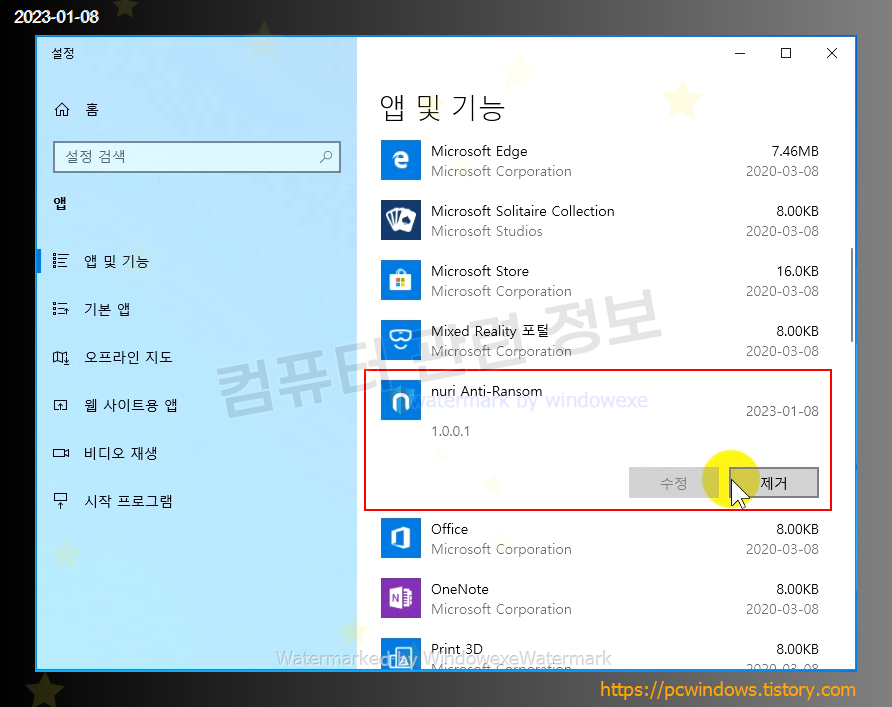This screenshot has width=892, height=707.
Task: Click the 제거 button for nuri Anti-Ransom
Action: tap(774, 483)
